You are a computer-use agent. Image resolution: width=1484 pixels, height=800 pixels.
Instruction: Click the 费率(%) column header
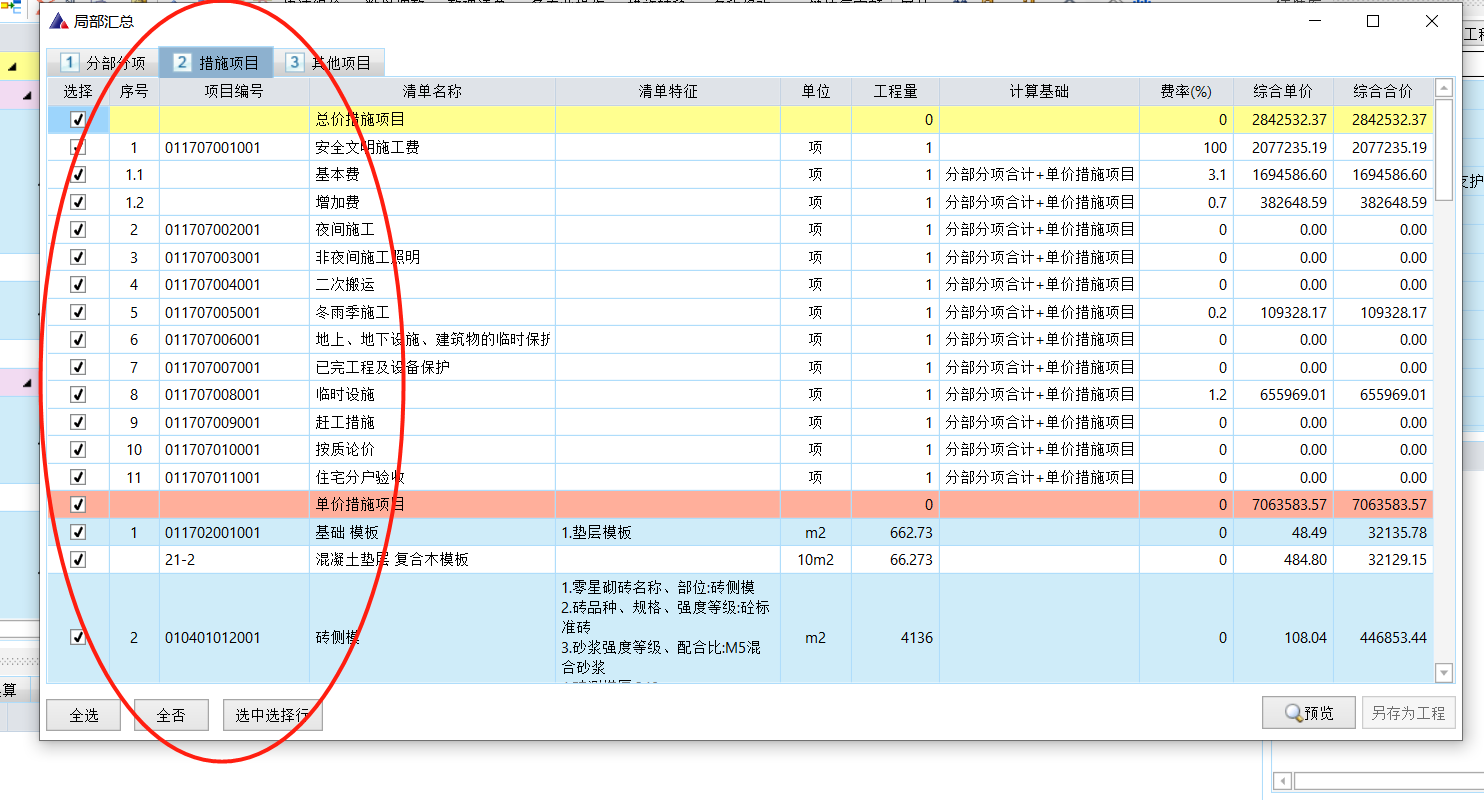(1186, 92)
